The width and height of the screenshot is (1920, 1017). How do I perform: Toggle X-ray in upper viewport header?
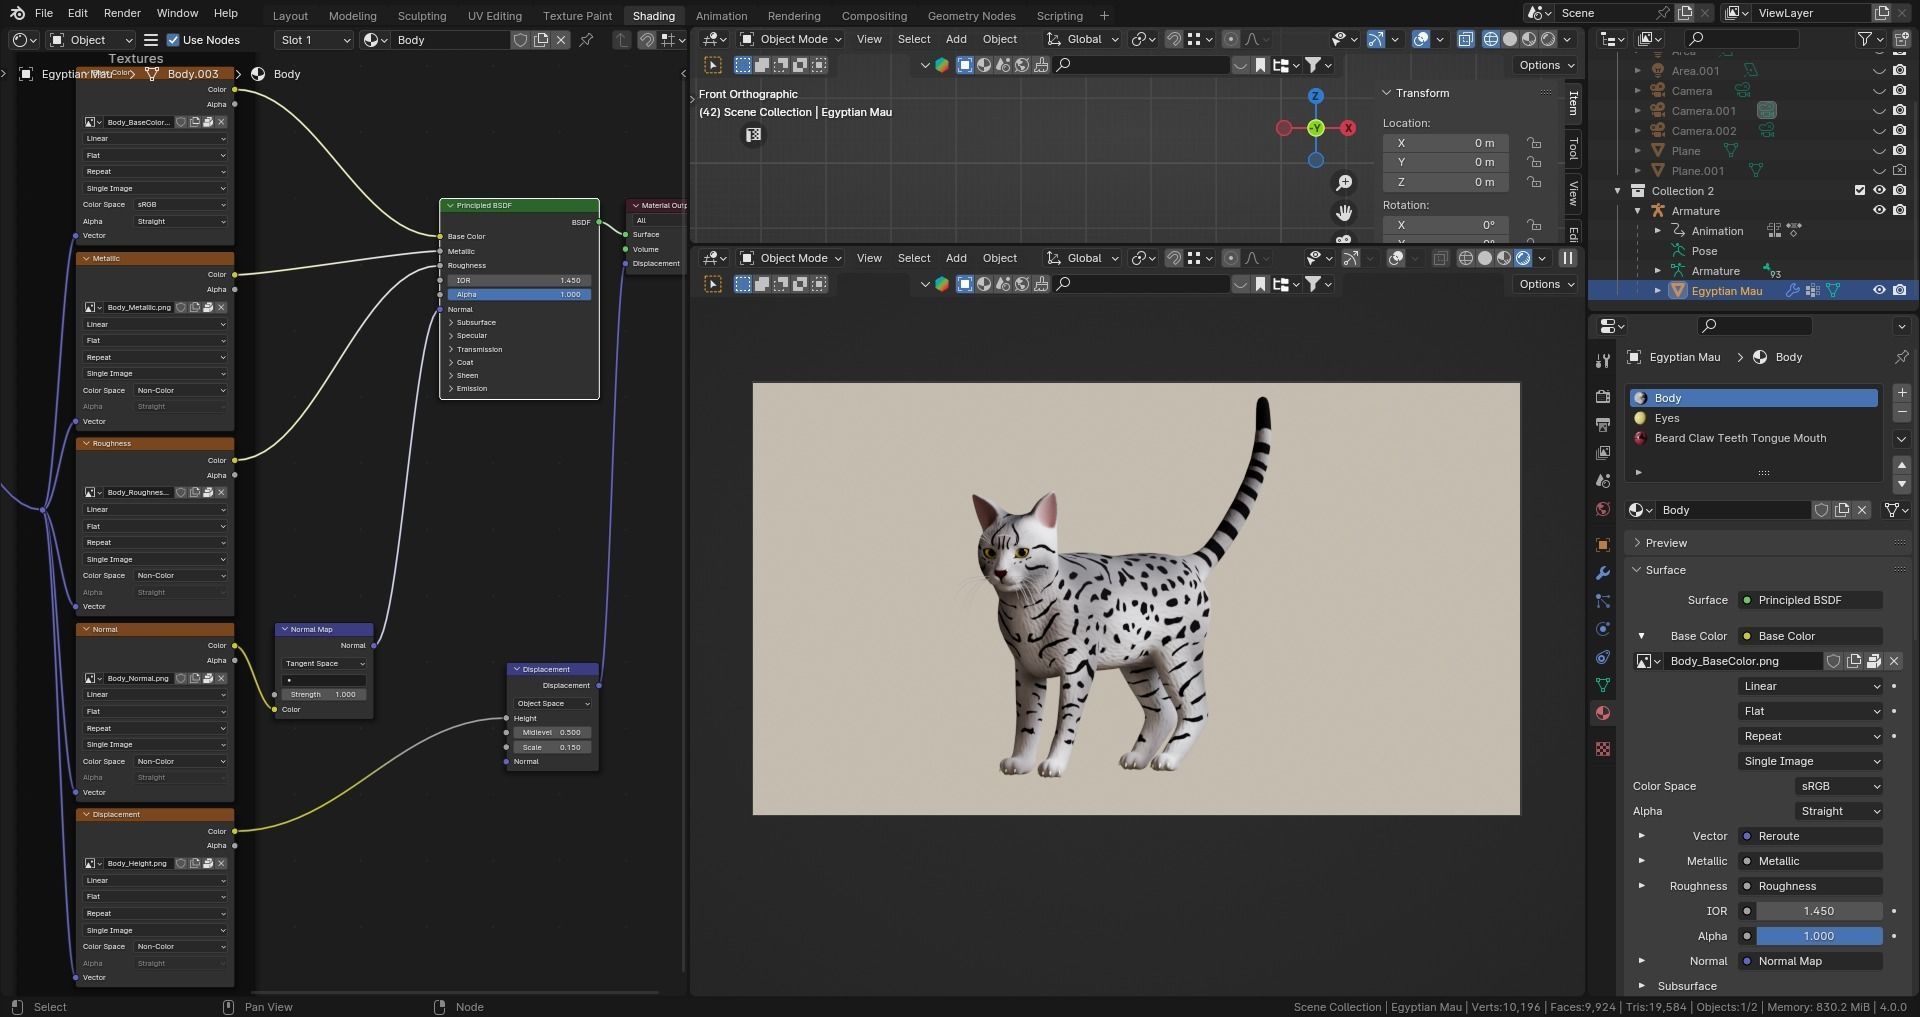[1465, 39]
